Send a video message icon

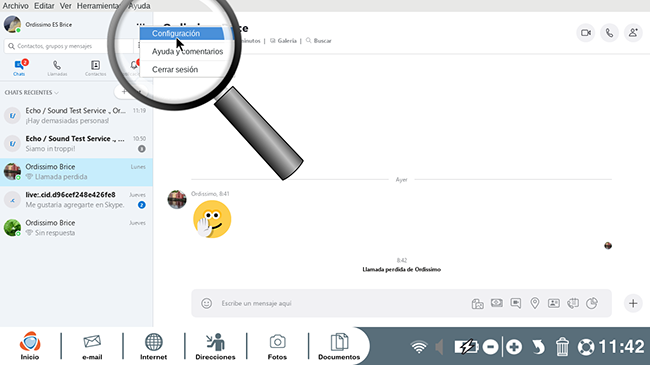(x=516, y=303)
